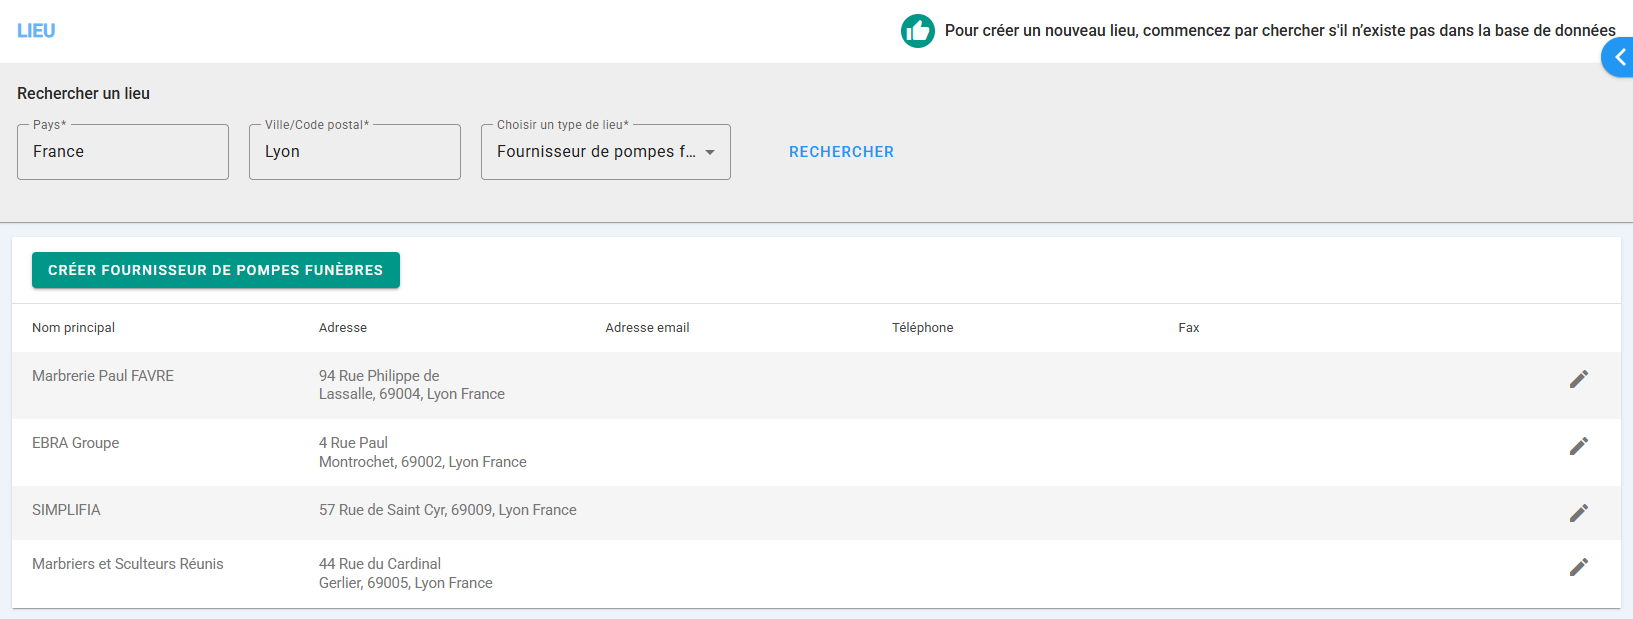Open edit mode for SIMPLIFIA
The image size is (1633, 619).
click(1578, 513)
